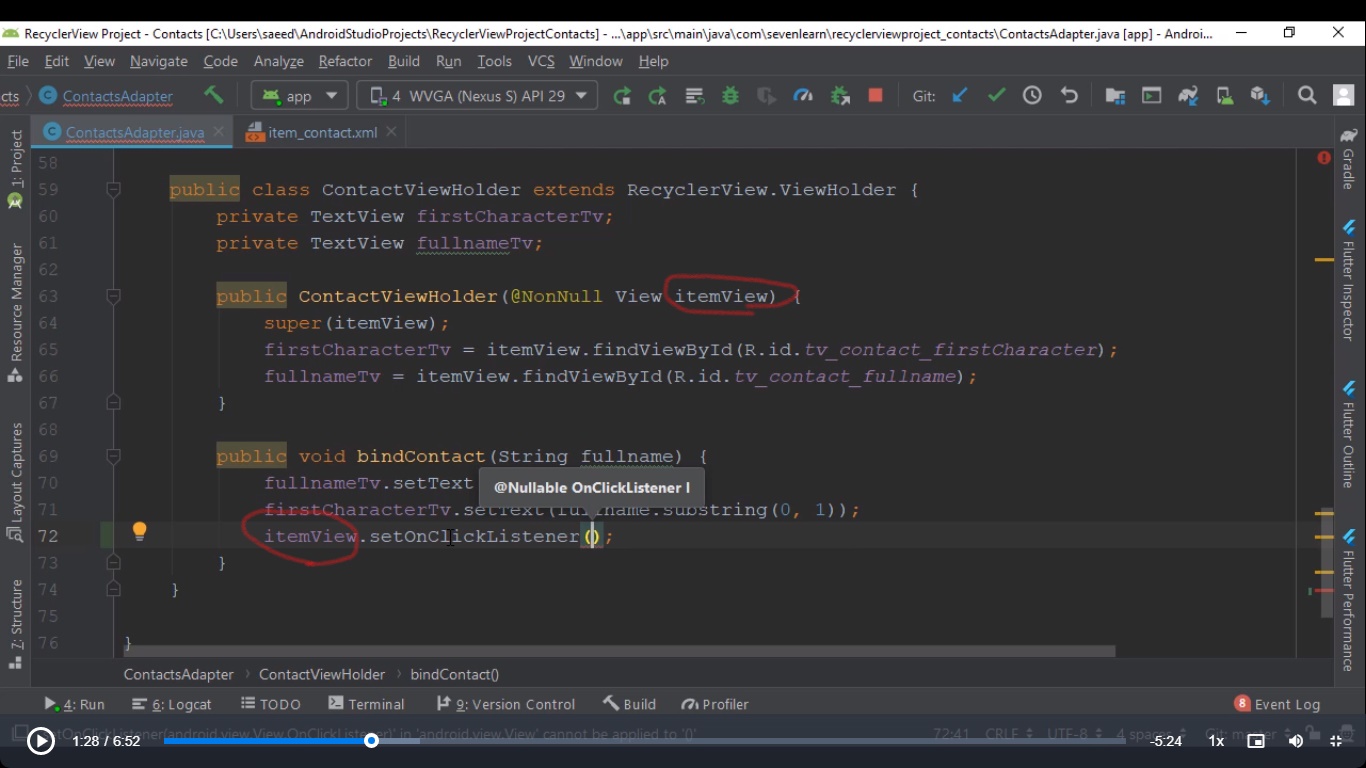
Task: Play the video with the play button
Action: click(x=40, y=741)
